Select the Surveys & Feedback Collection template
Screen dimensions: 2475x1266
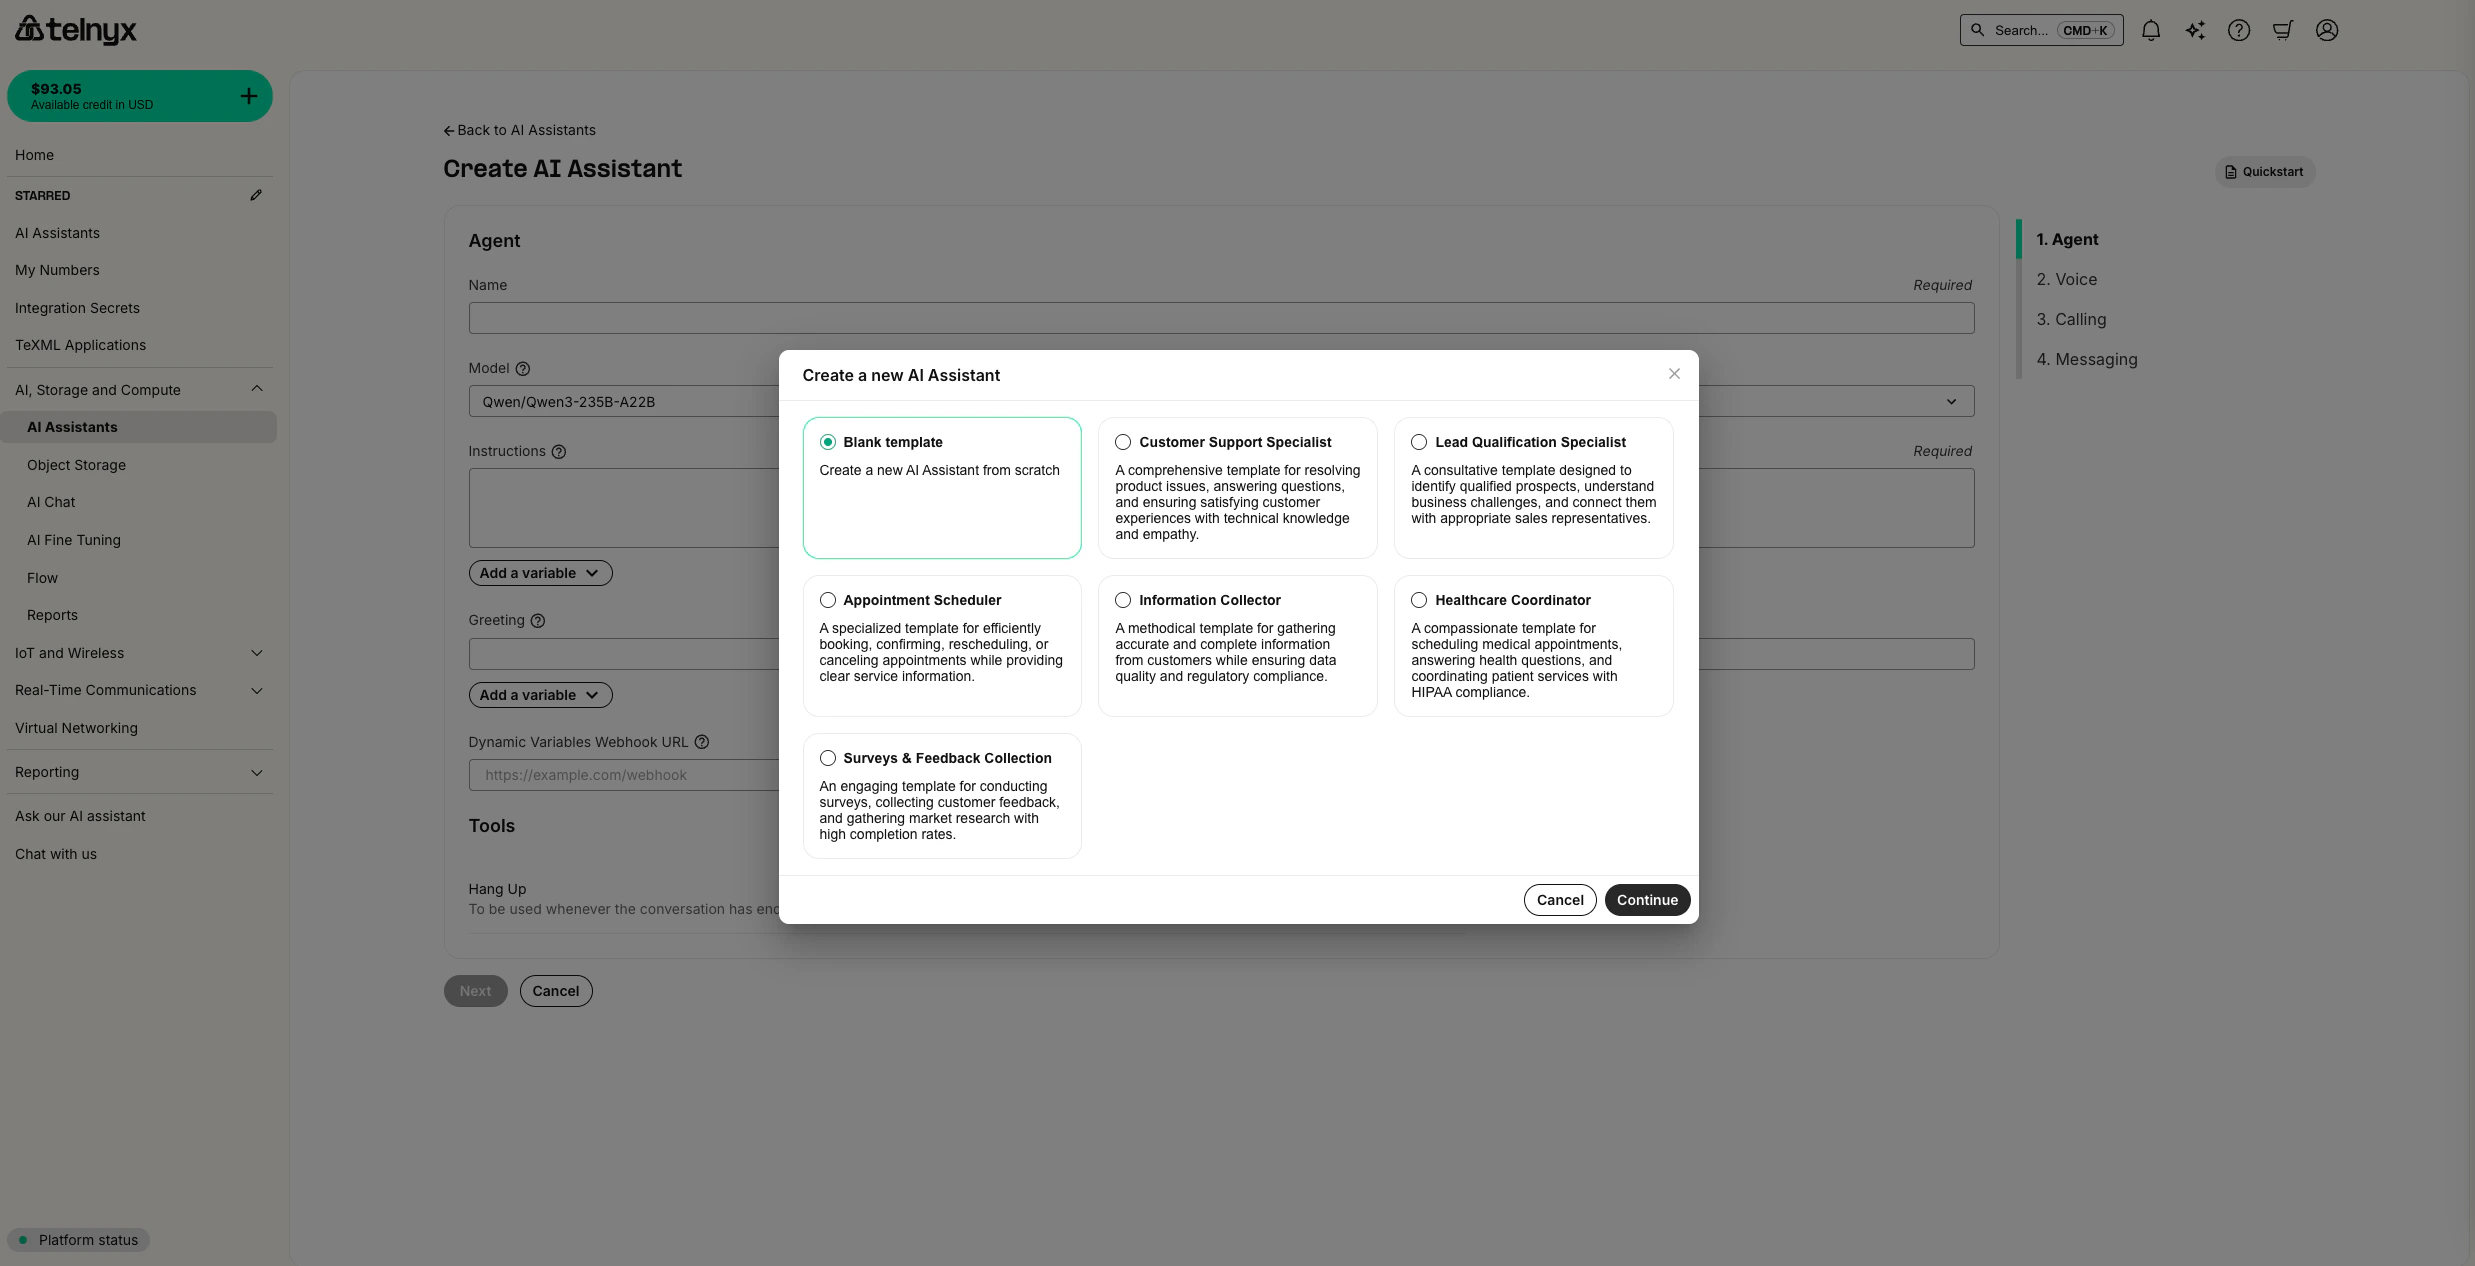[x=827, y=758]
